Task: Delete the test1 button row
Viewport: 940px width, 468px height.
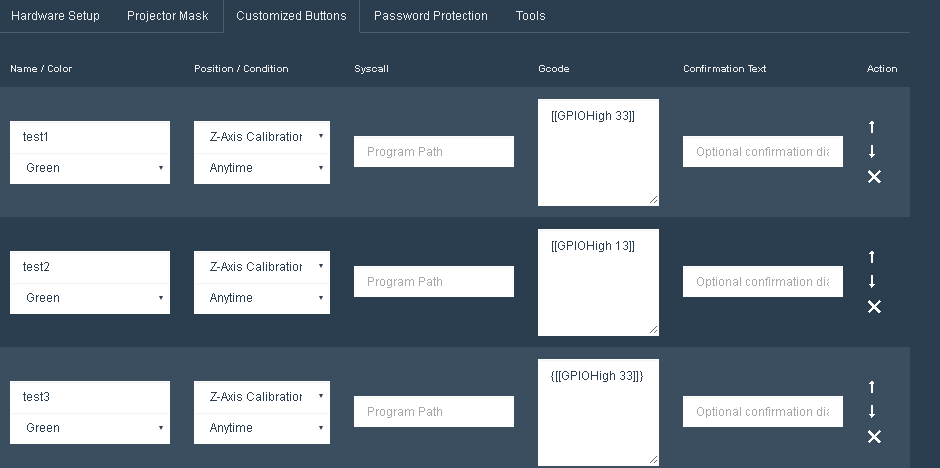Action: 874,177
